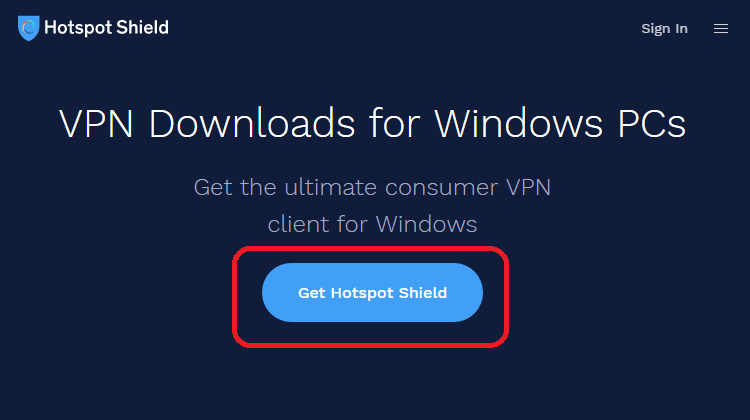Click the word 'Hotspot' on the blue button
Screen dimensions: 750x420
(362, 293)
